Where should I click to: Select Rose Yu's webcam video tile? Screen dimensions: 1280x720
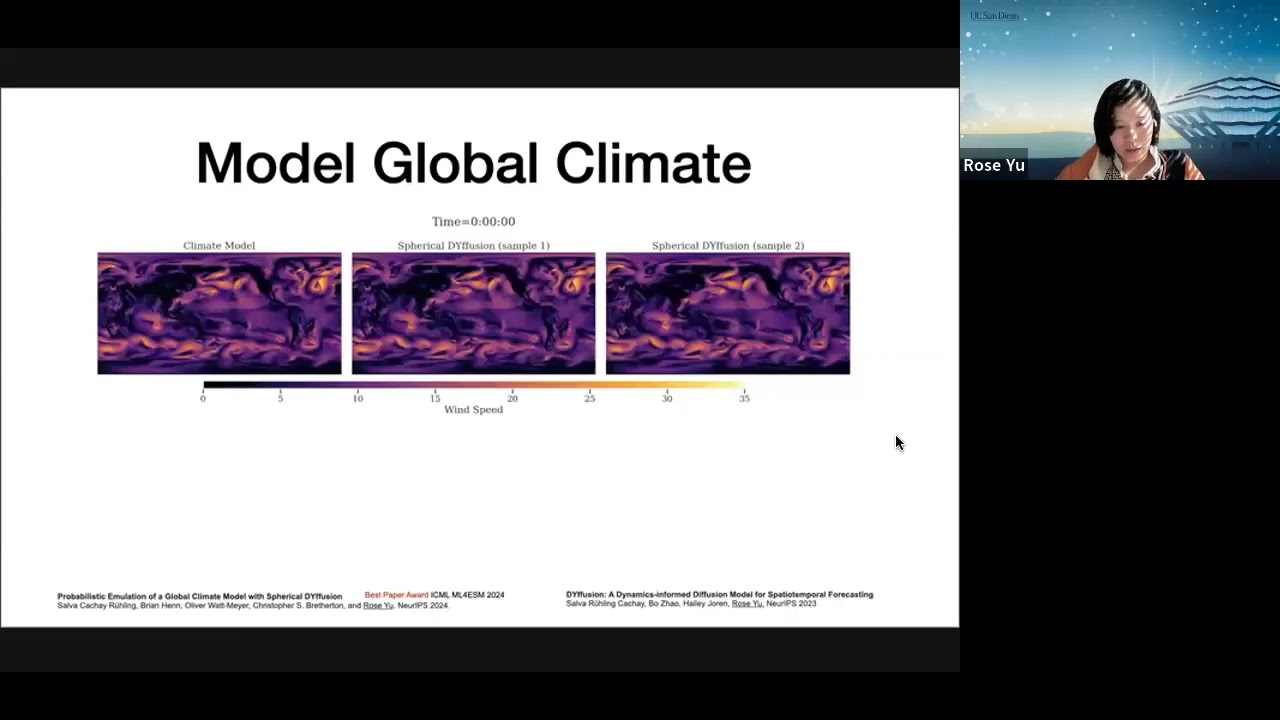pyautogui.click(x=1120, y=90)
